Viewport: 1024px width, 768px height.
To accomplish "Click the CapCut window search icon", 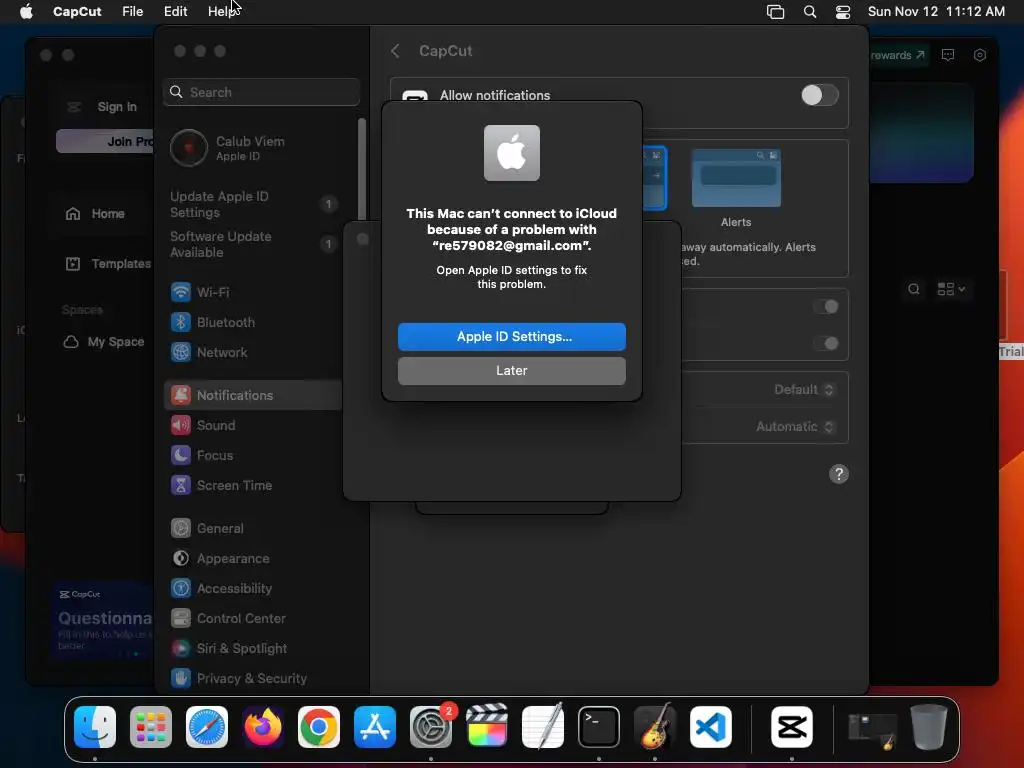I will (914, 289).
